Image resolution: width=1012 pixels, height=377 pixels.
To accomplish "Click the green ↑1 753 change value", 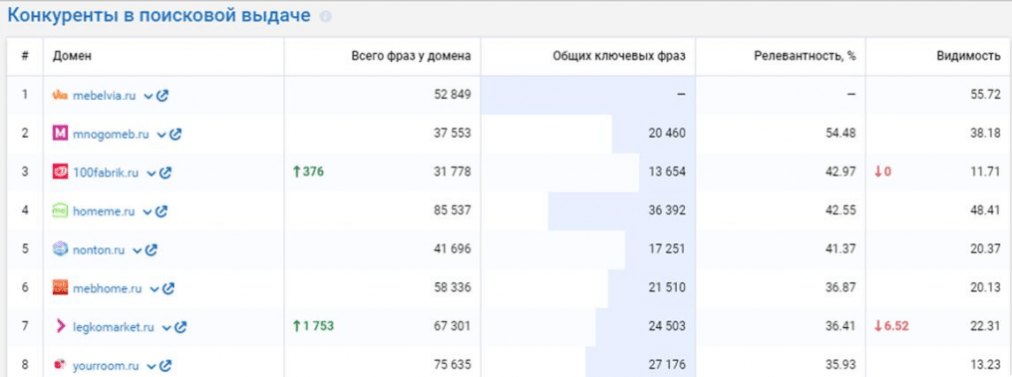I will coord(313,327).
